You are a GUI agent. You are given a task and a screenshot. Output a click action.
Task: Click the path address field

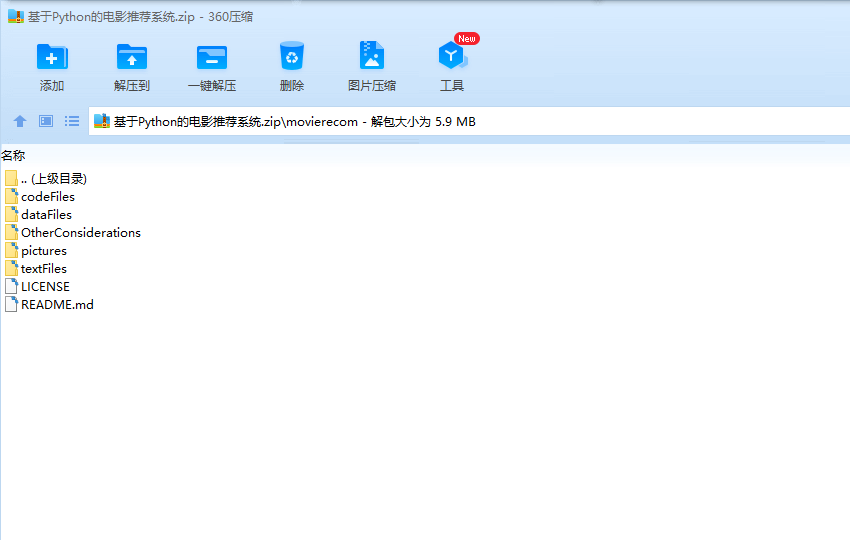pos(469,121)
